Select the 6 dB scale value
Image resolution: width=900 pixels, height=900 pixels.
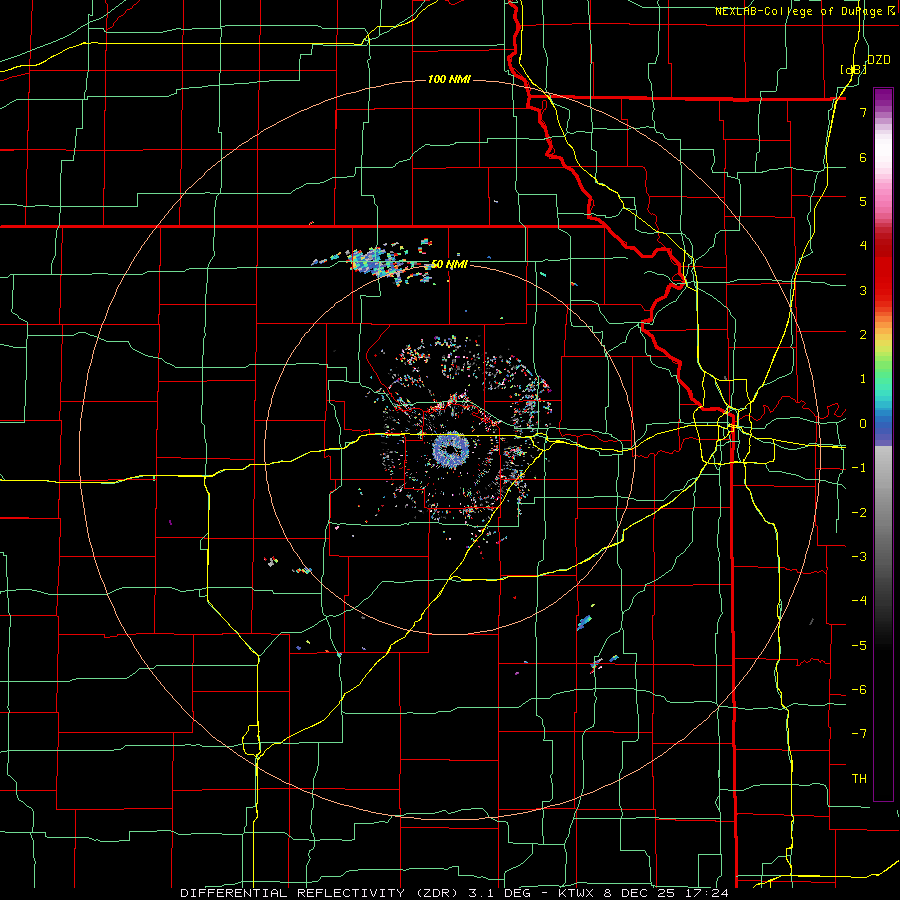863,157
